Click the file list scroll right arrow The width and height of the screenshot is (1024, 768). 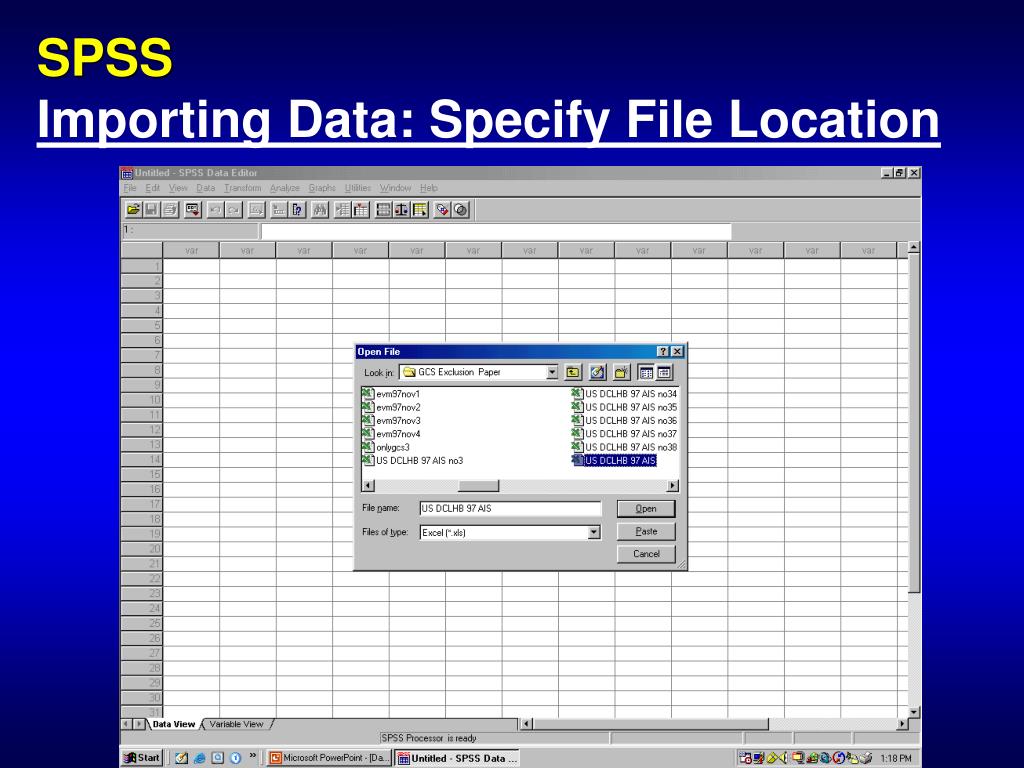(x=673, y=486)
